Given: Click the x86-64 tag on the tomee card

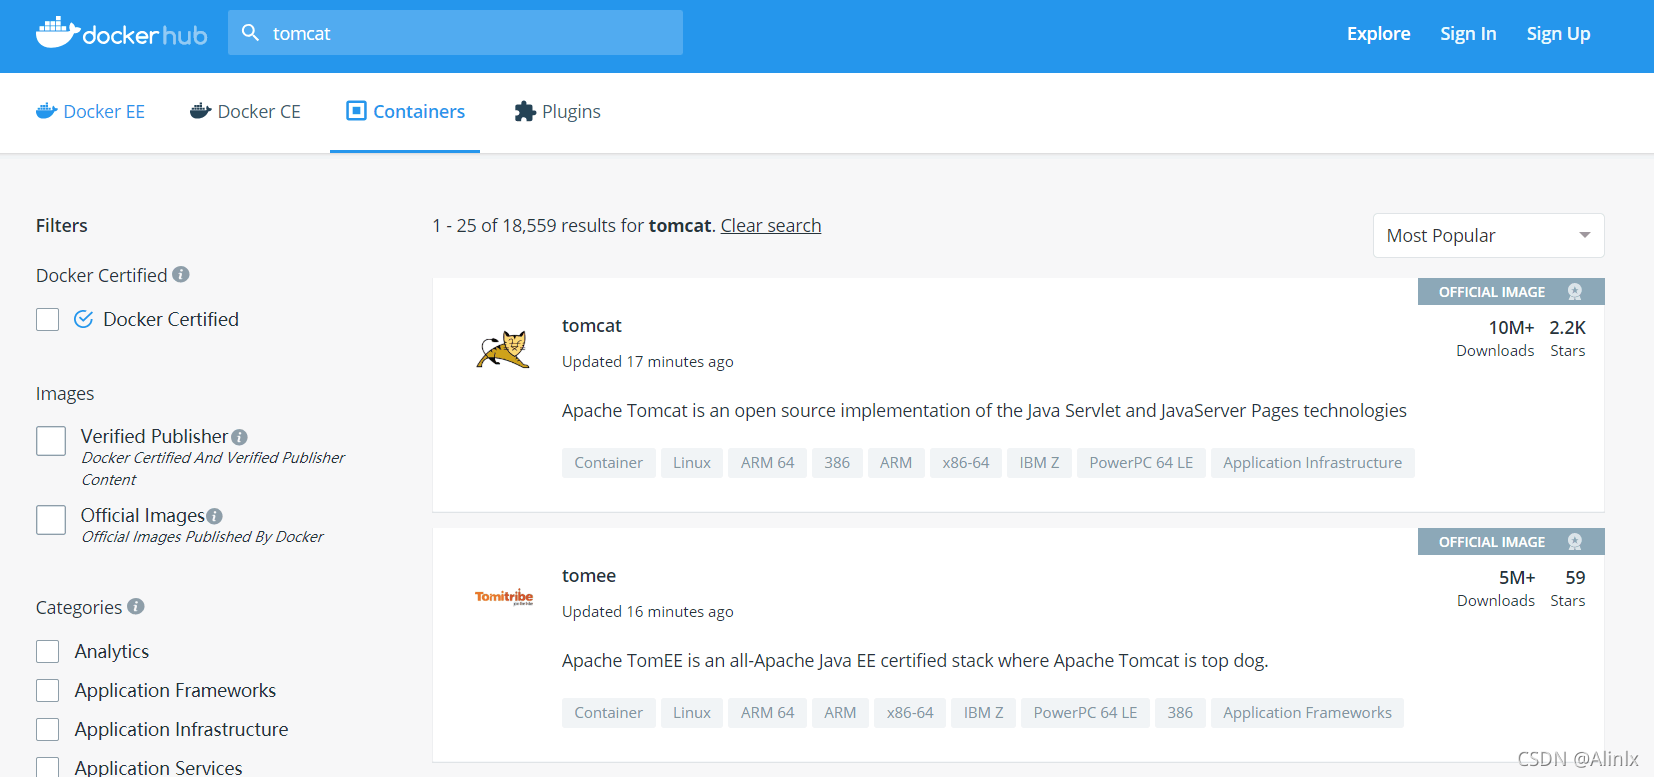Looking at the screenshot, I should coord(910,712).
